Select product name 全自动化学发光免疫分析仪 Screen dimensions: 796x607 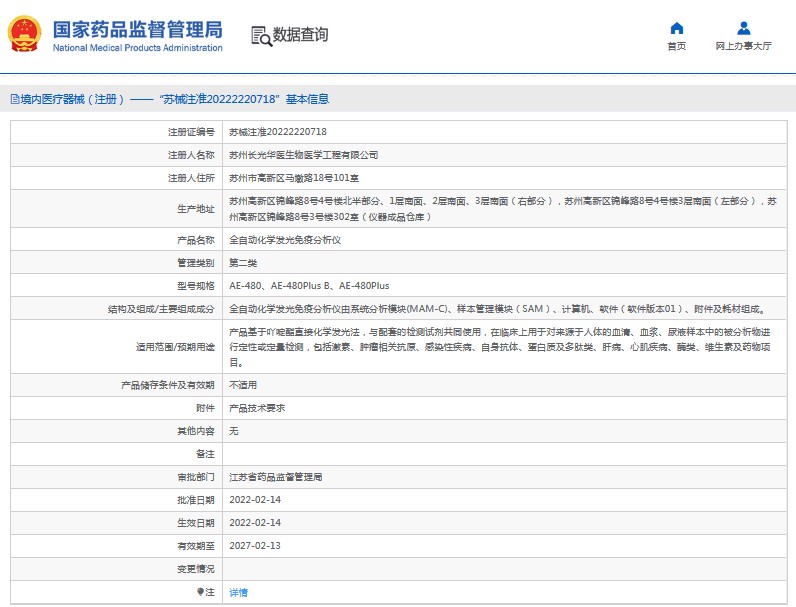pos(285,240)
